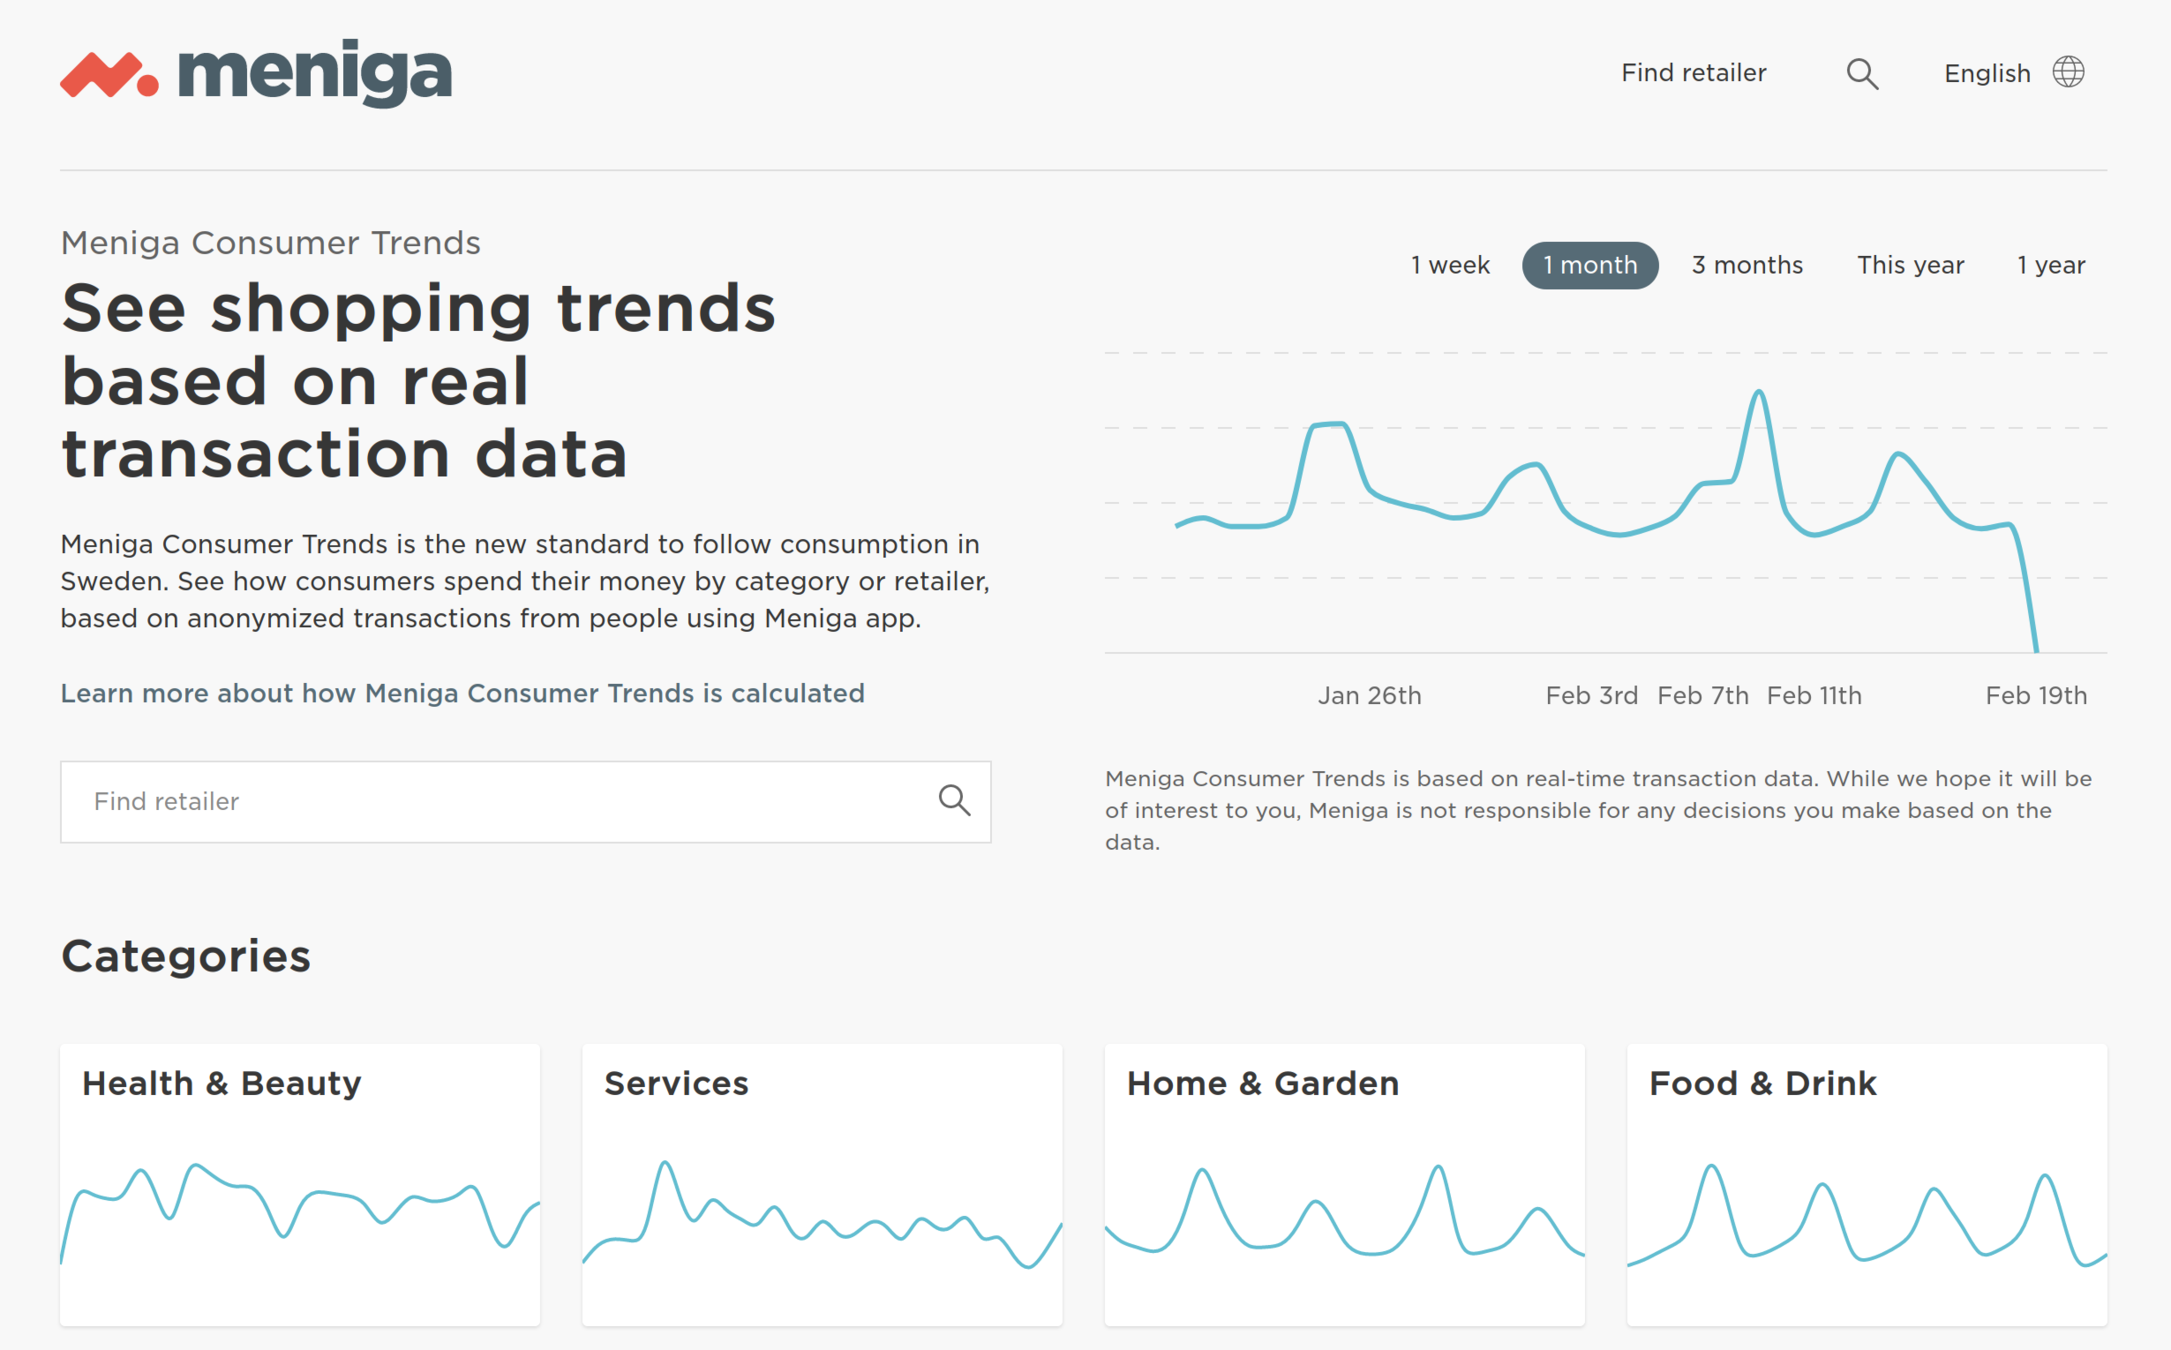Click the Jan 26th axis label
This screenshot has width=2171, height=1350.
(1369, 696)
